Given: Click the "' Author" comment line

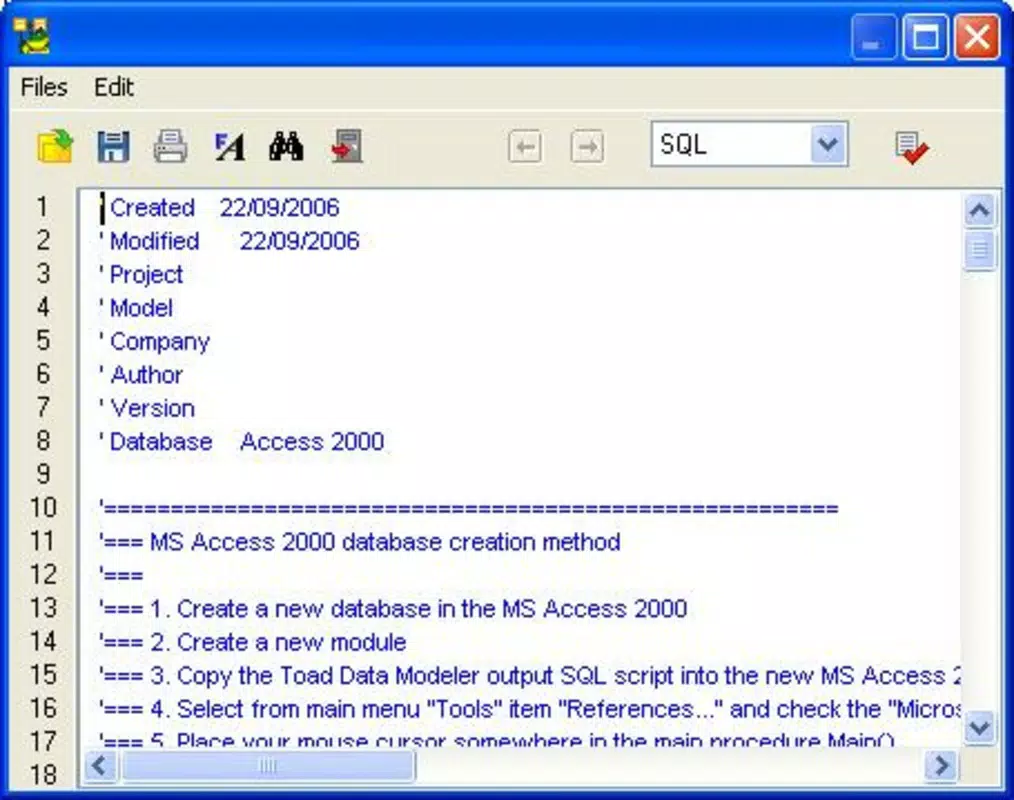Looking at the screenshot, I should pyautogui.click(x=142, y=375).
